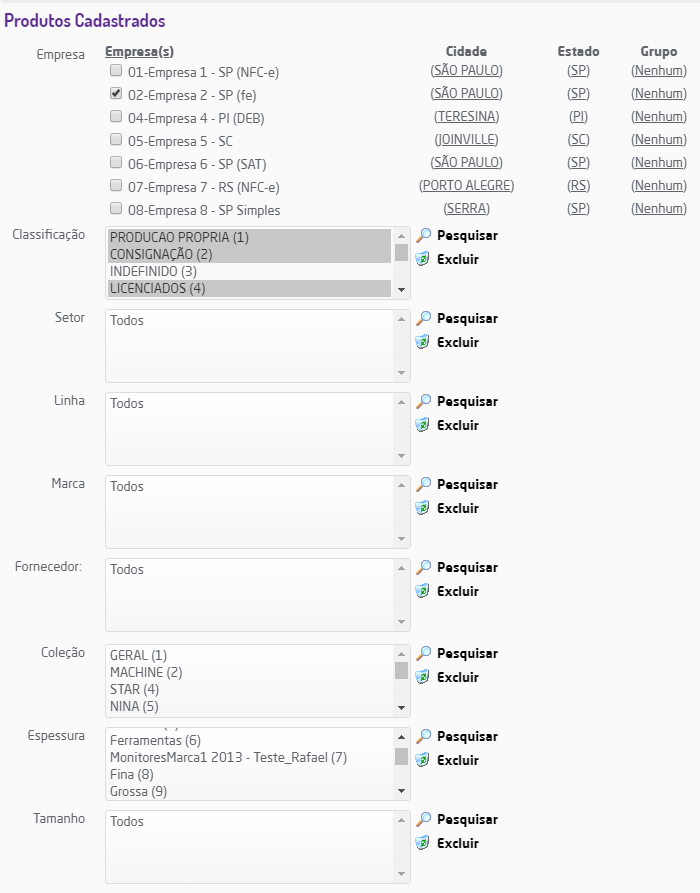
Task: Click the Pesquisar magnifier icon for Setor
Action: click(x=424, y=318)
